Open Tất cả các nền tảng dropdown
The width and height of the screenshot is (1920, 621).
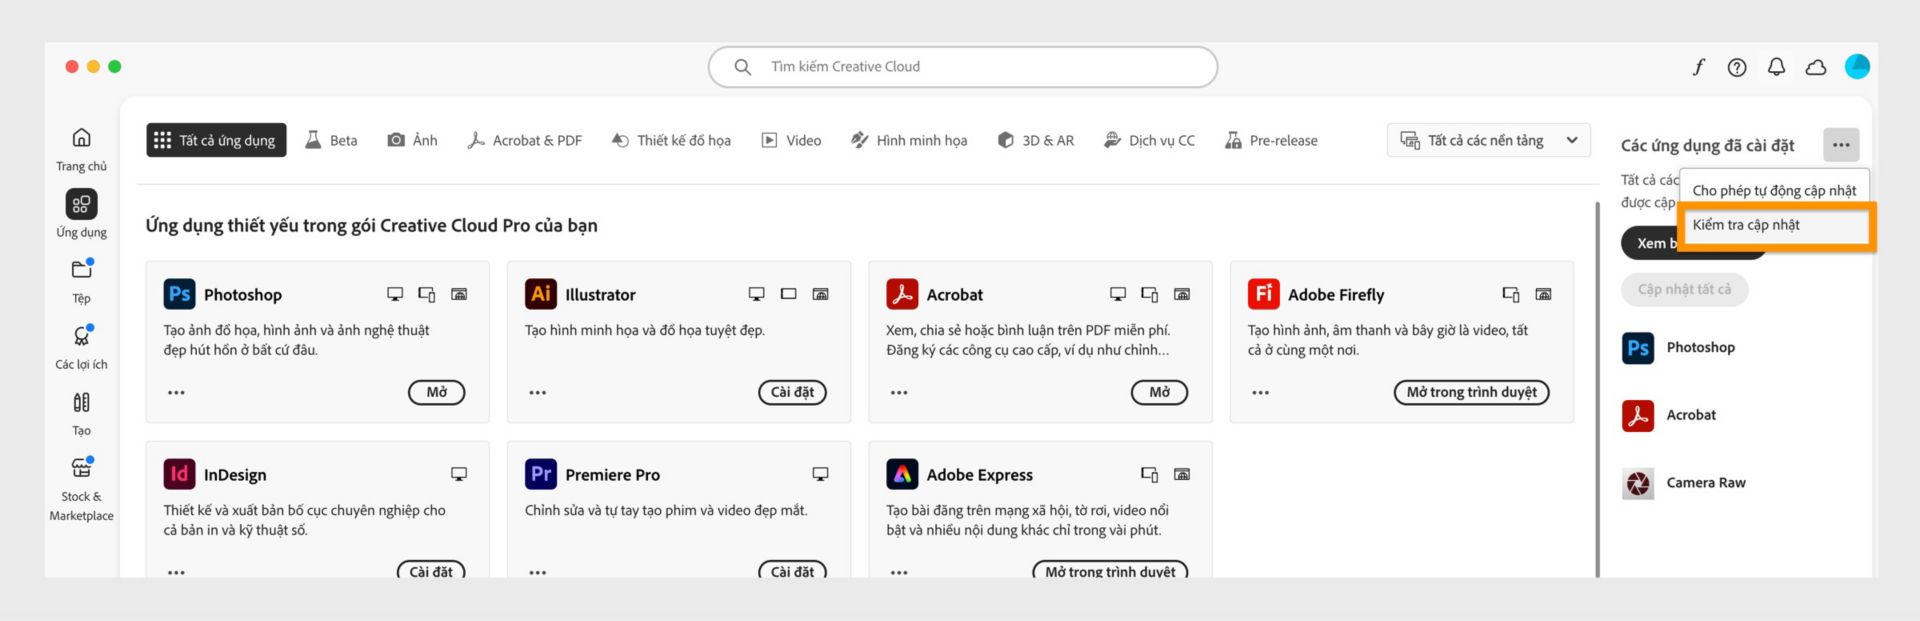(x=1488, y=140)
